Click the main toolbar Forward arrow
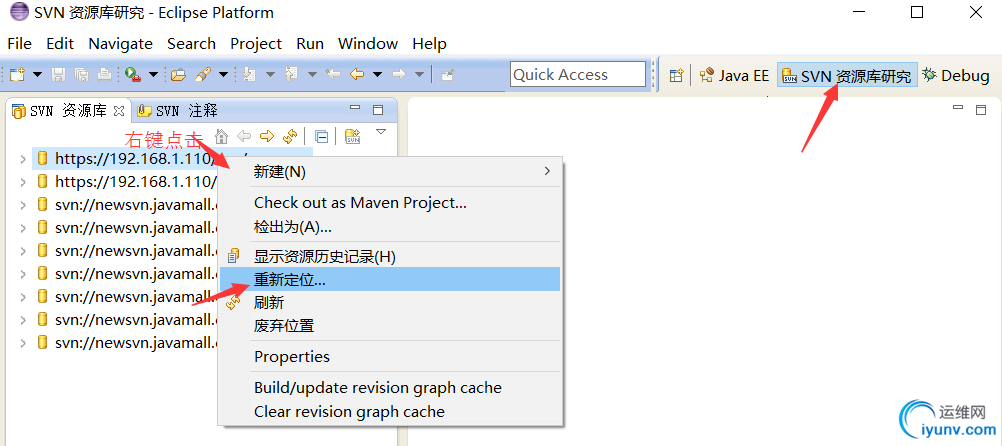The height and width of the screenshot is (446, 1002). tap(399, 75)
